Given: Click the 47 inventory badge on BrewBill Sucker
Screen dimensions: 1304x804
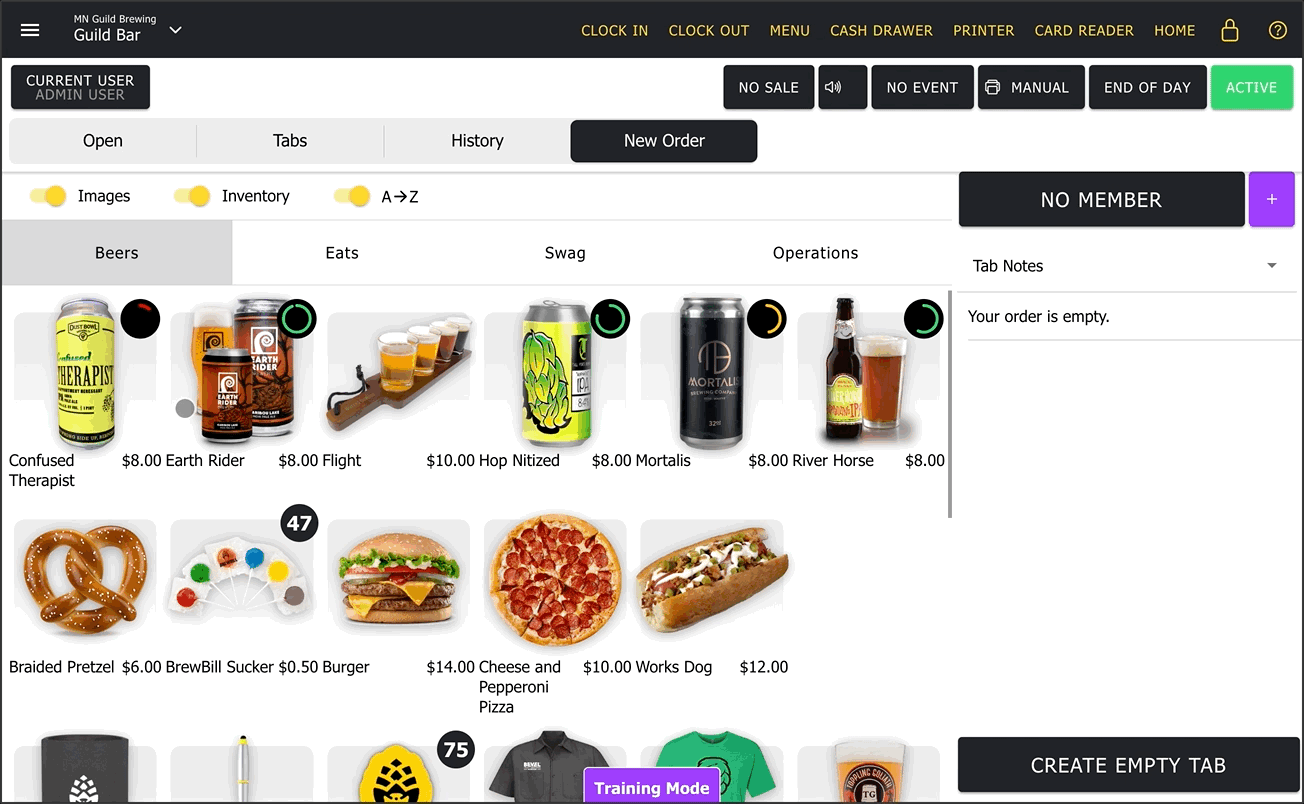Looking at the screenshot, I should click(x=299, y=522).
